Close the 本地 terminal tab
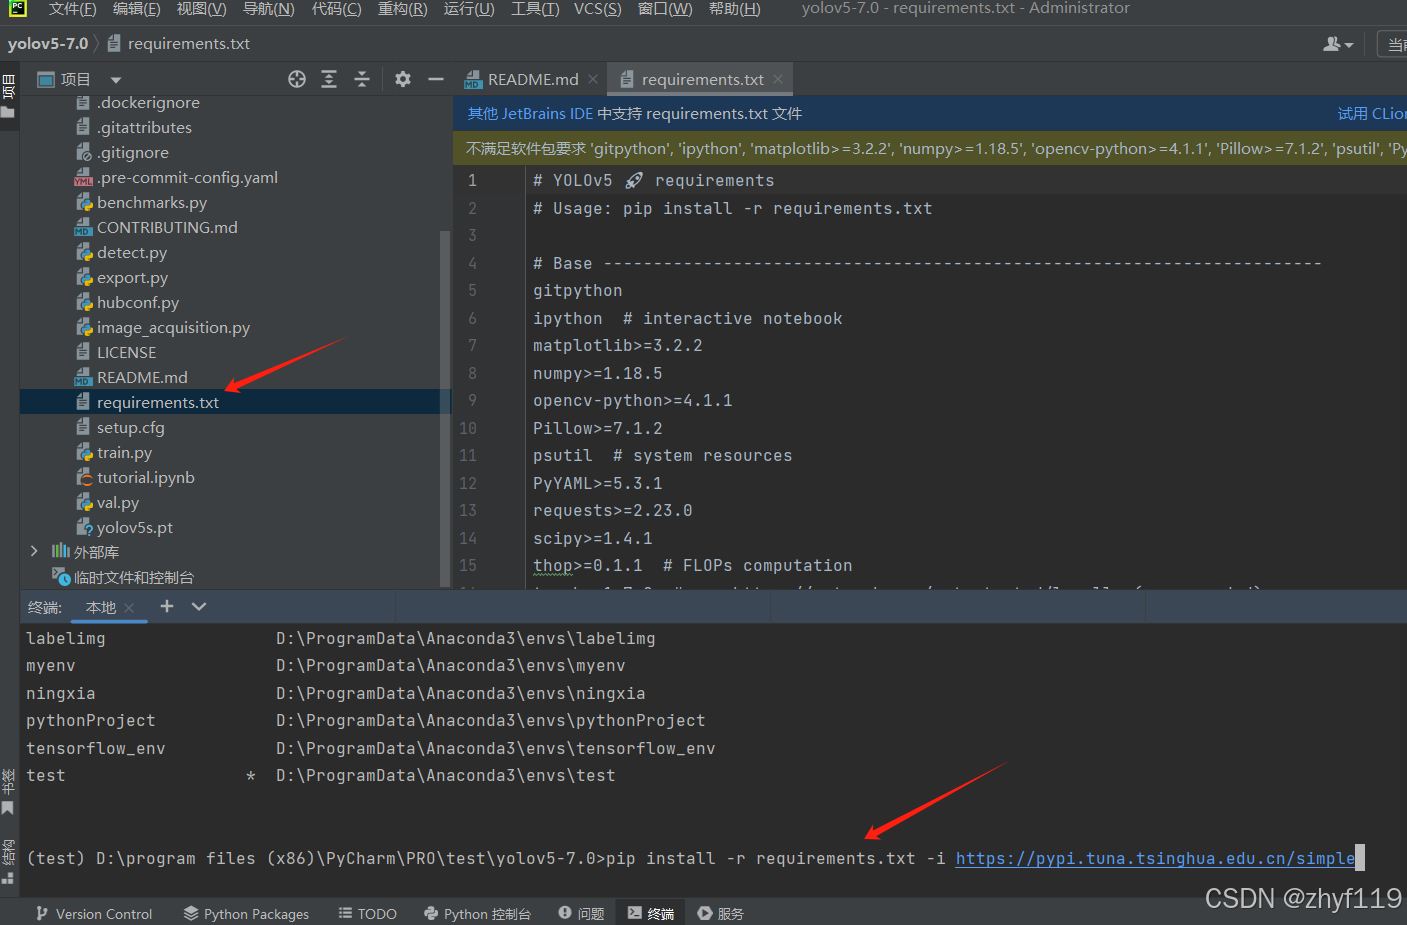This screenshot has width=1407, height=925. coord(129,607)
